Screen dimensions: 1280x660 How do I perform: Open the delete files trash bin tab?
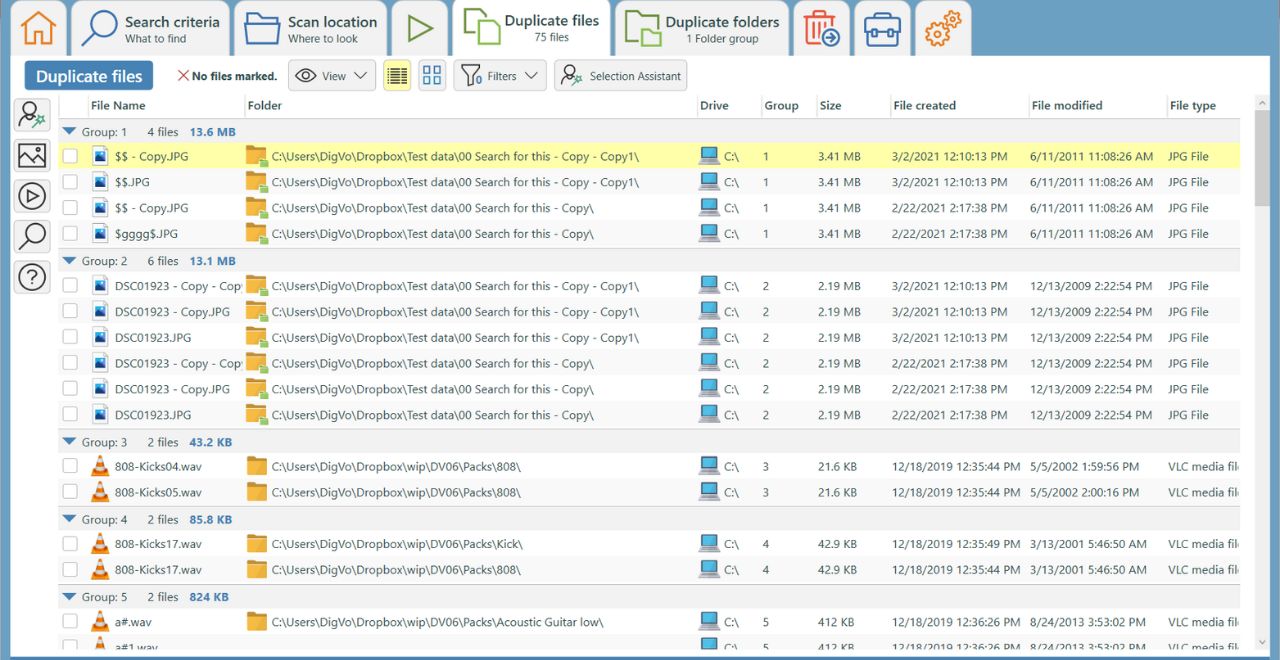coord(822,28)
